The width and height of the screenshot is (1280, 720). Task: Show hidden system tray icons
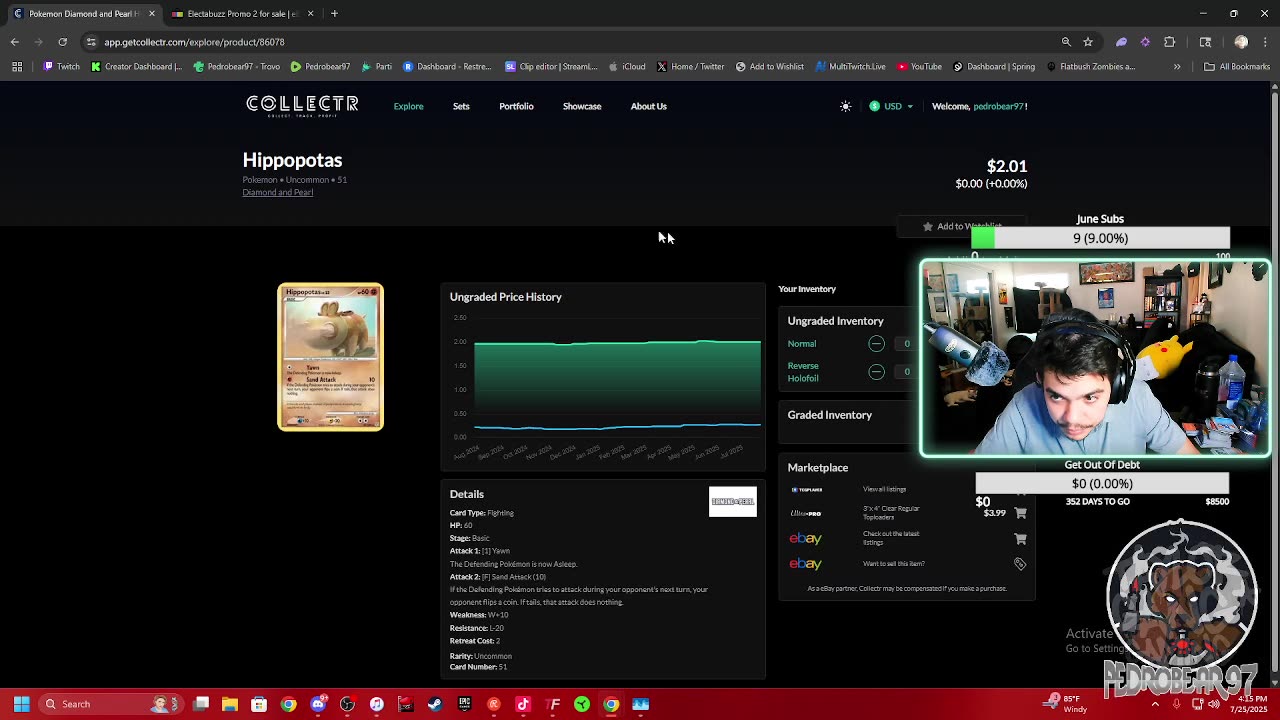(x=1155, y=704)
